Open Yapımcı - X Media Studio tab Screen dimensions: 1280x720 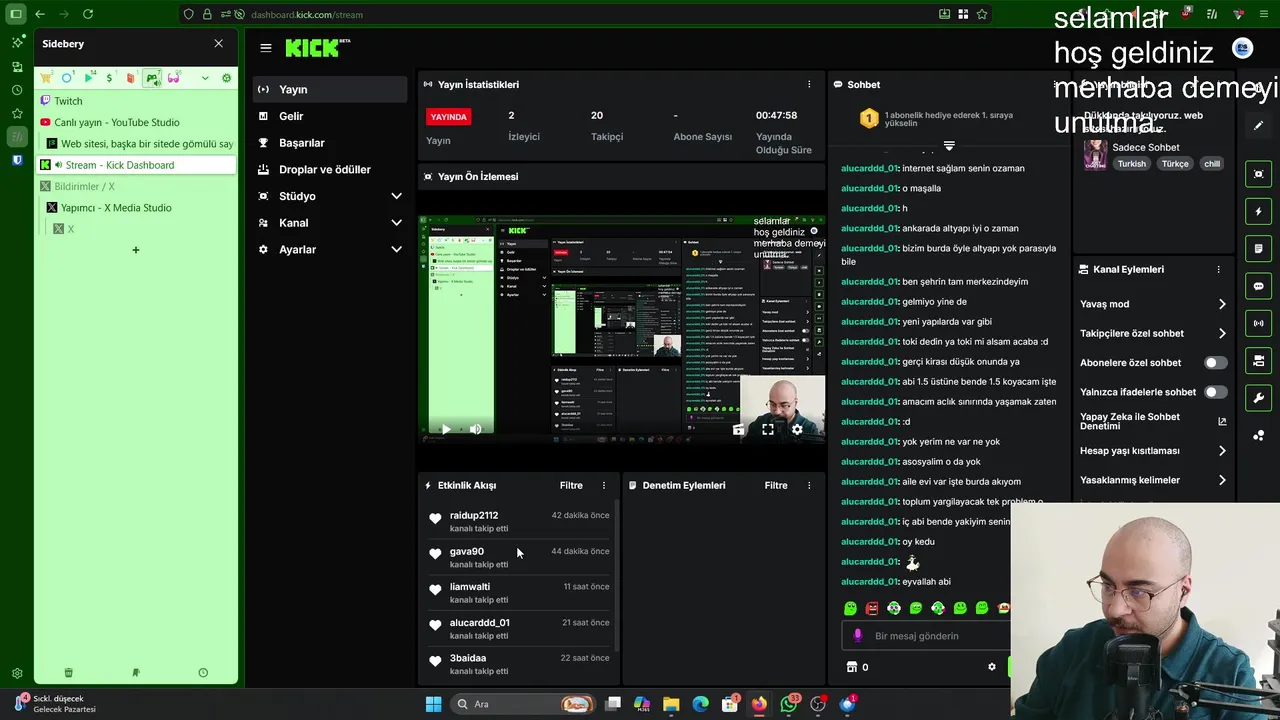coord(141,208)
